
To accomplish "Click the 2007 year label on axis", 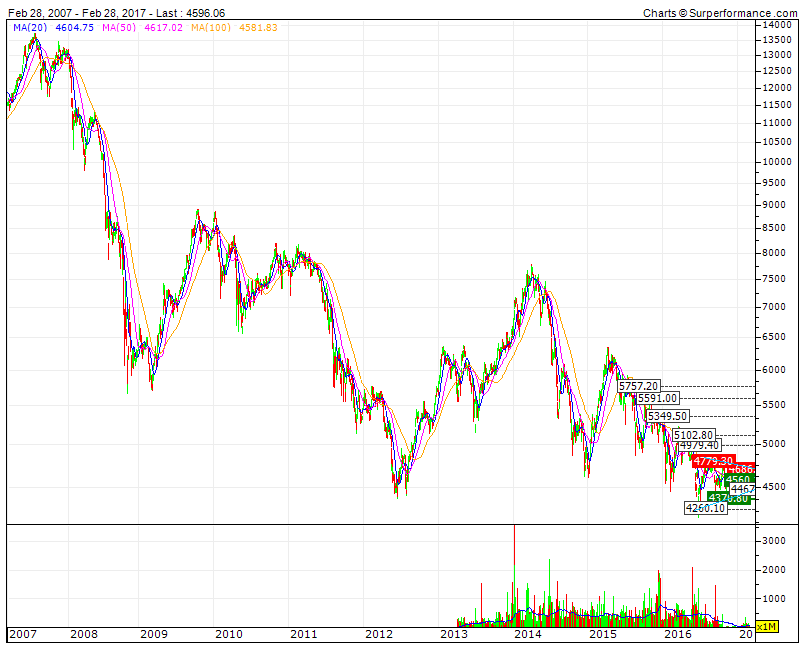I will pos(23,634).
